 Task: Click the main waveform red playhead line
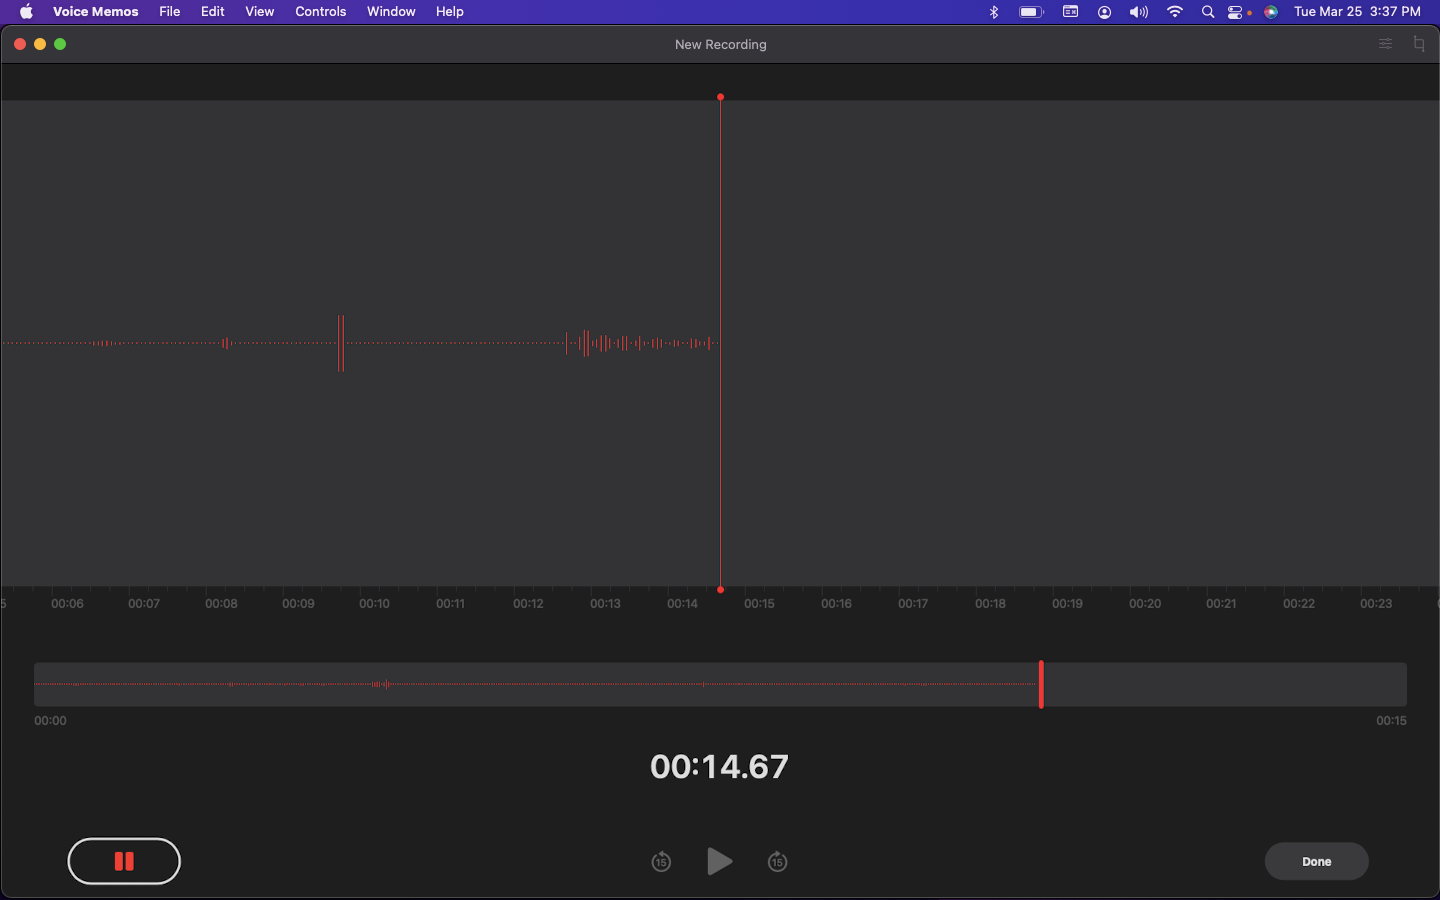coord(720,343)
